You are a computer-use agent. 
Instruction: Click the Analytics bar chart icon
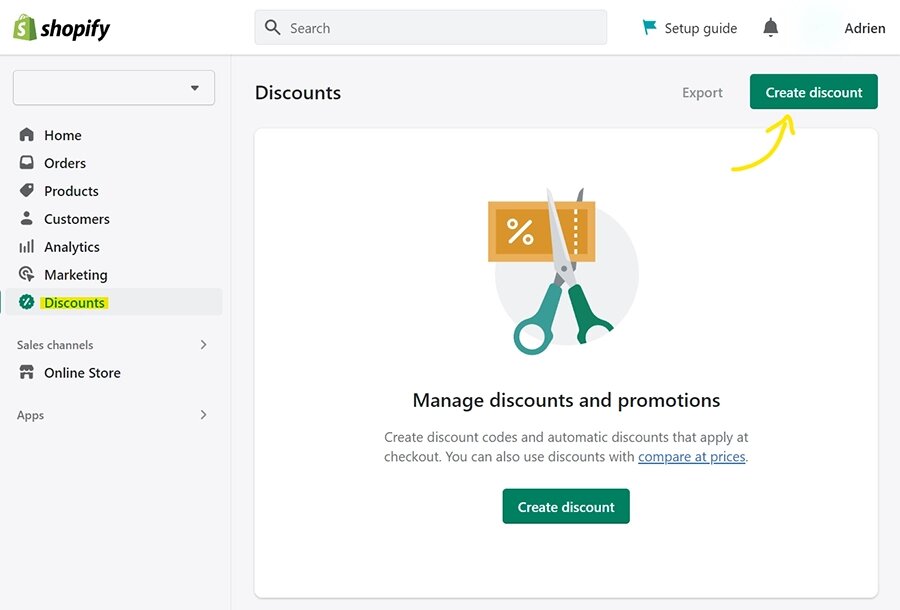tap(26, 246)
